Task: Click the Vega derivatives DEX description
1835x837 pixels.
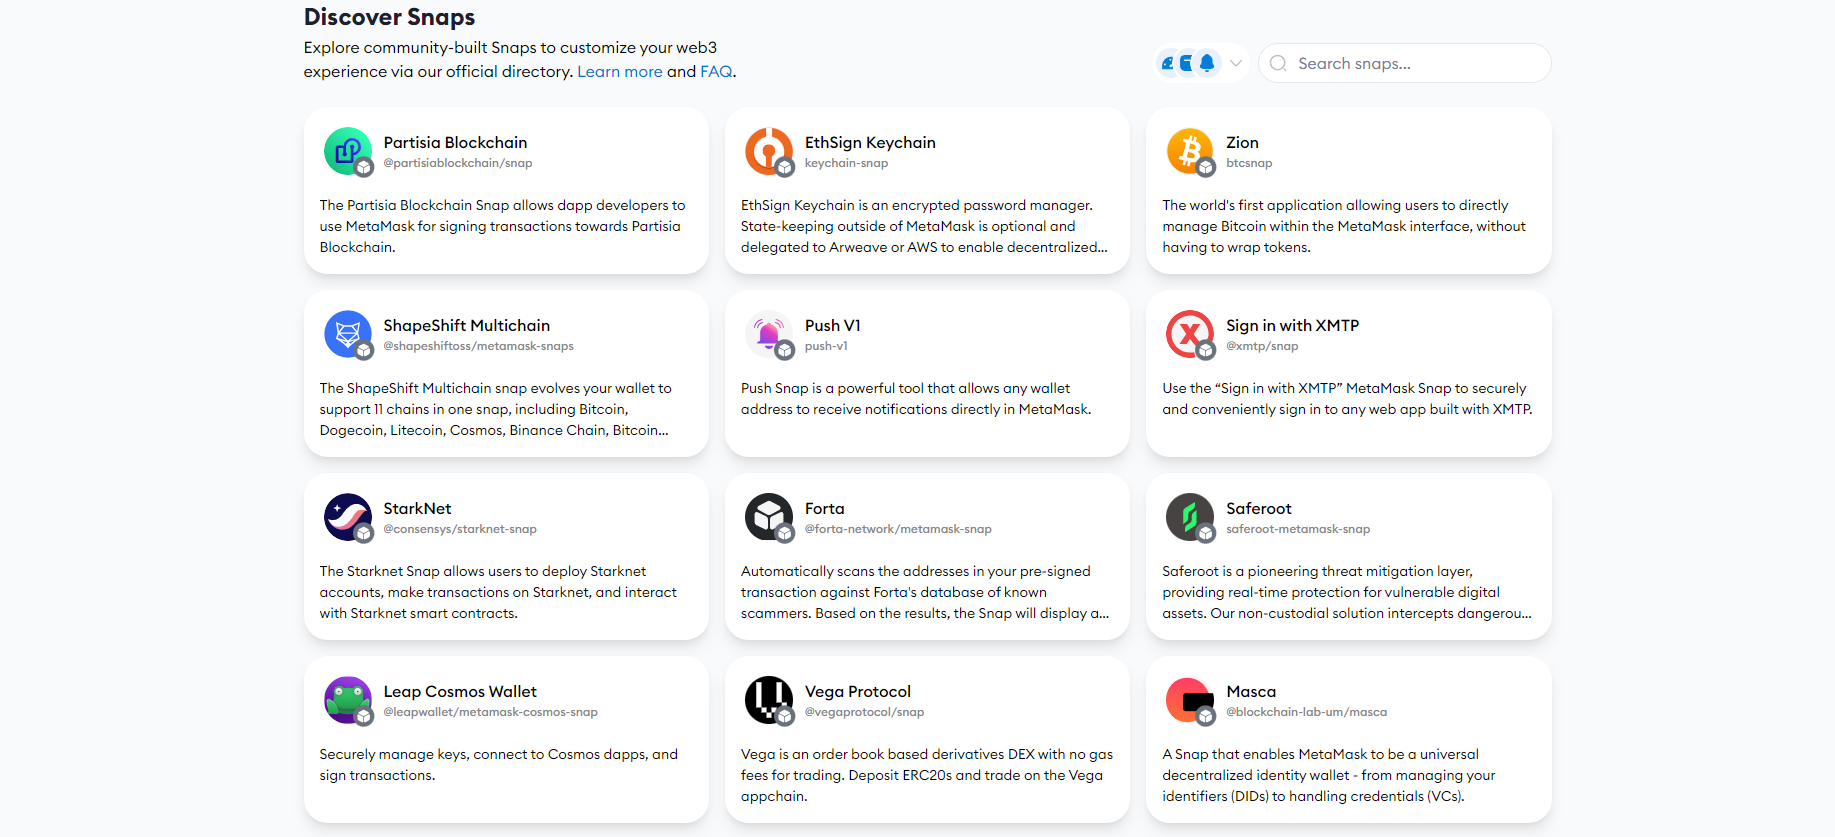Action: pyautogui.click(x=927, y=775)
